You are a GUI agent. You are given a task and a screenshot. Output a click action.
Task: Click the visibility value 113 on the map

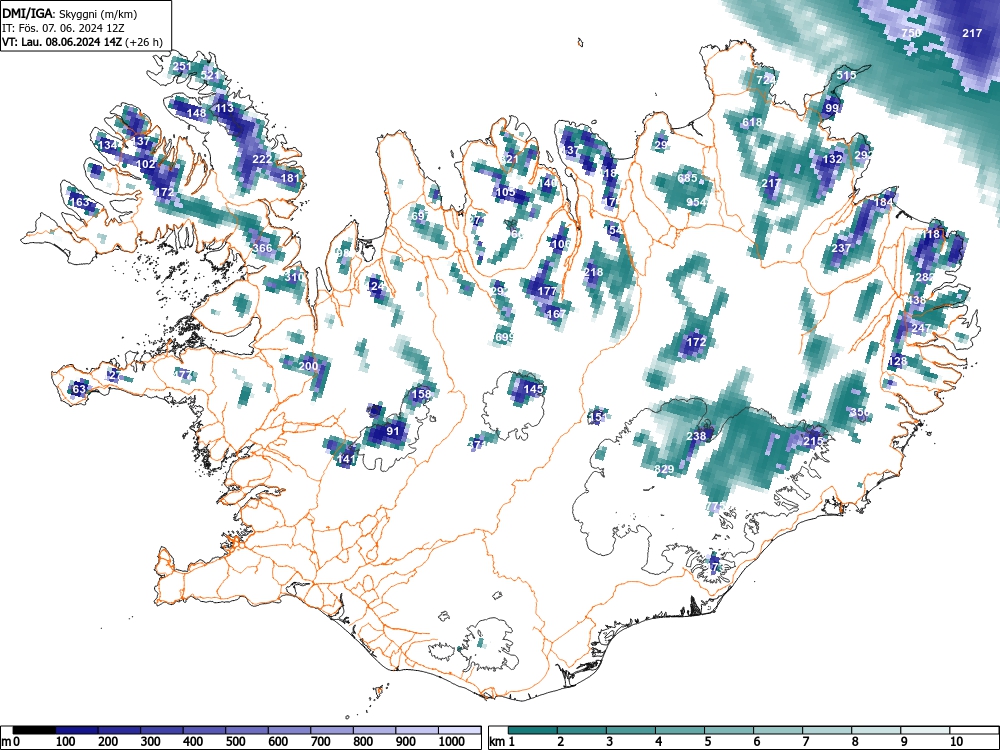[224, 108]
